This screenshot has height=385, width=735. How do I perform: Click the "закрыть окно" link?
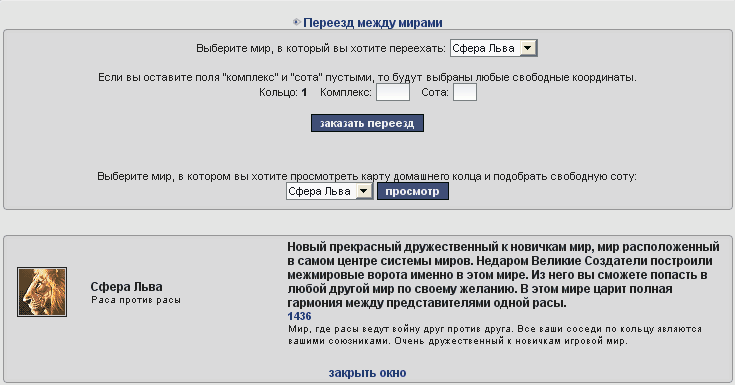[x=368, y=373]
